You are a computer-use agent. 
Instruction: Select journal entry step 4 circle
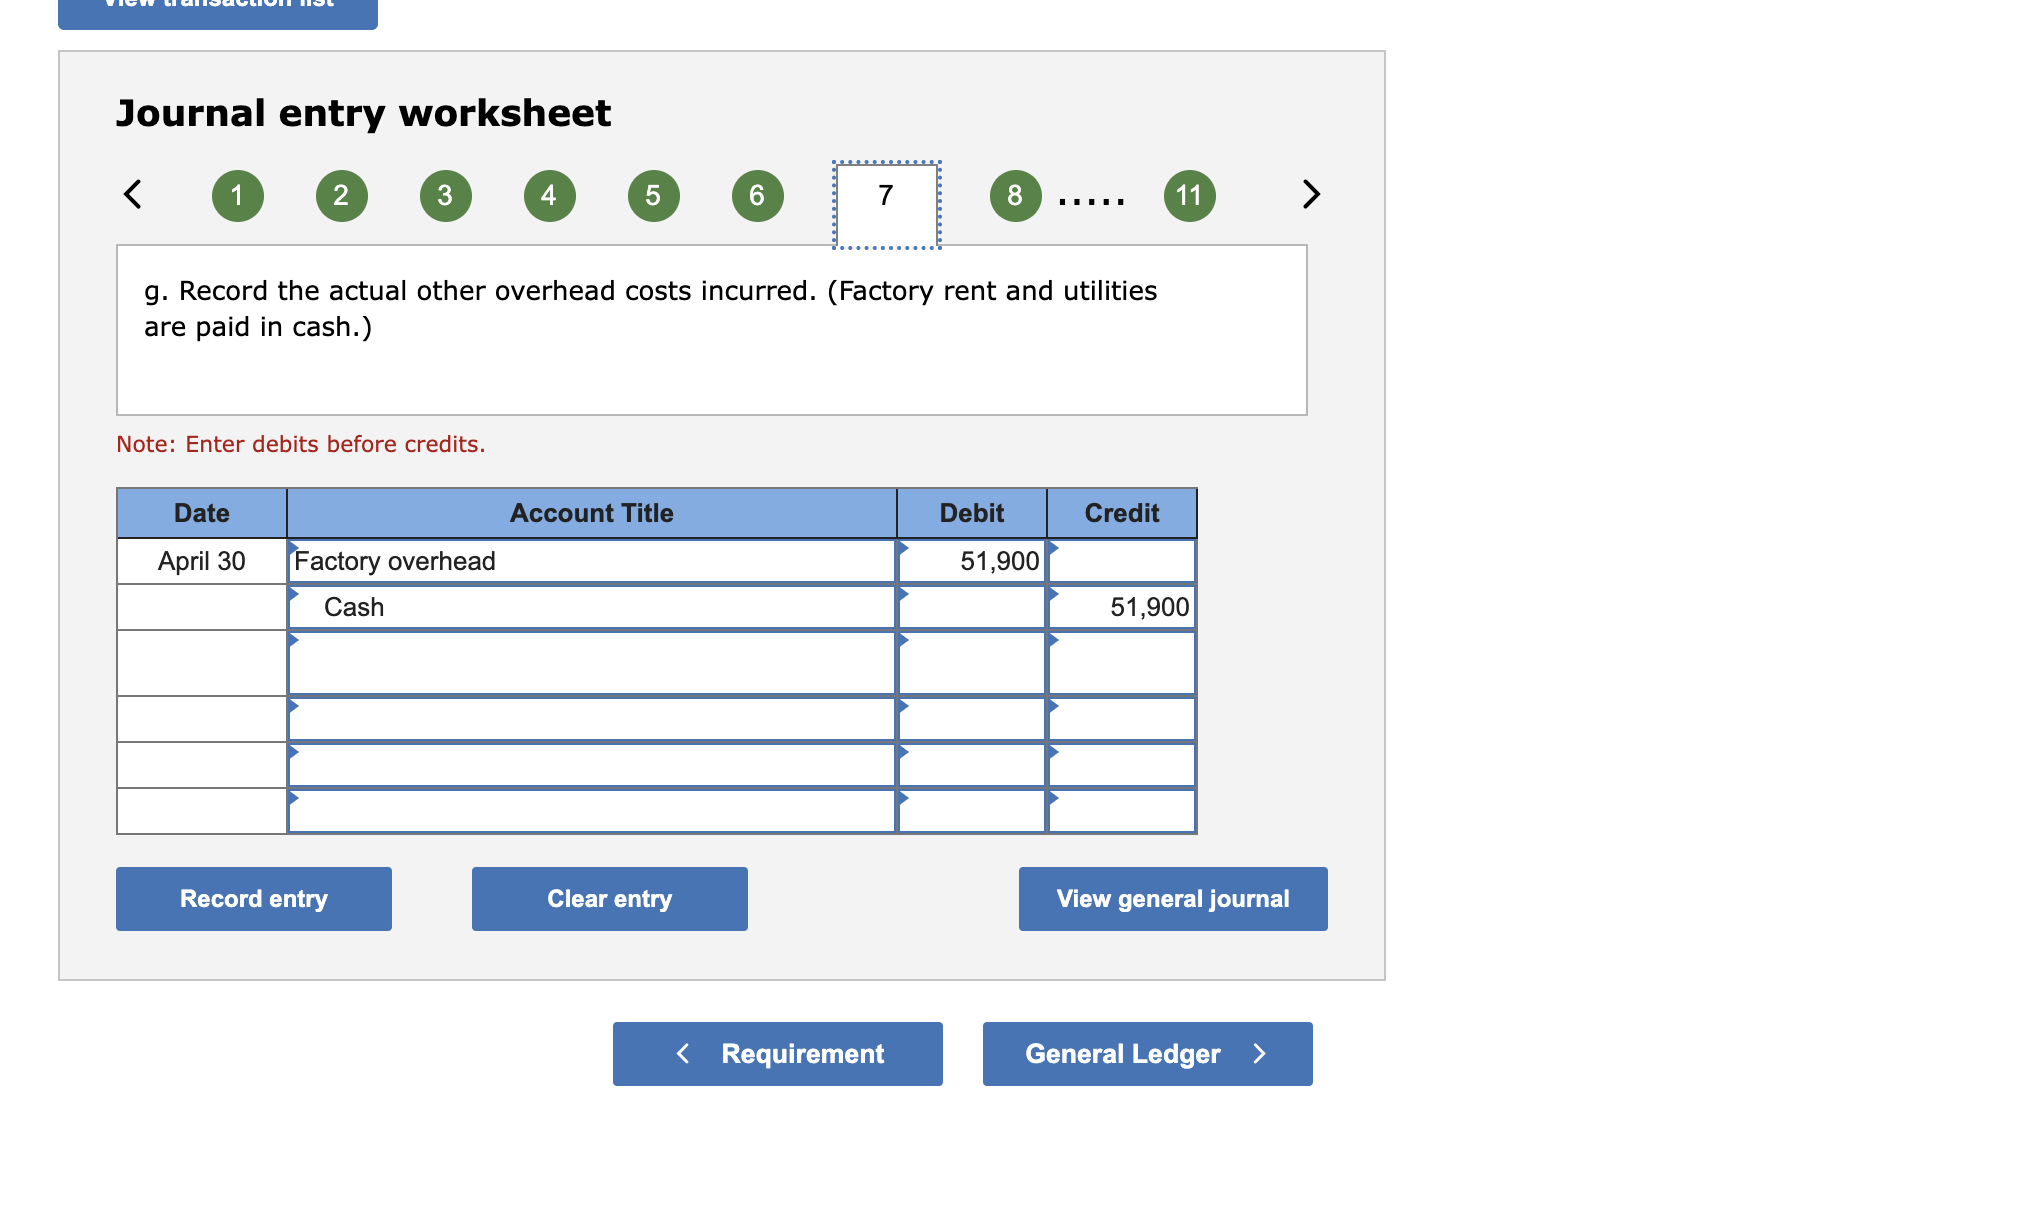tap(549, 196)
